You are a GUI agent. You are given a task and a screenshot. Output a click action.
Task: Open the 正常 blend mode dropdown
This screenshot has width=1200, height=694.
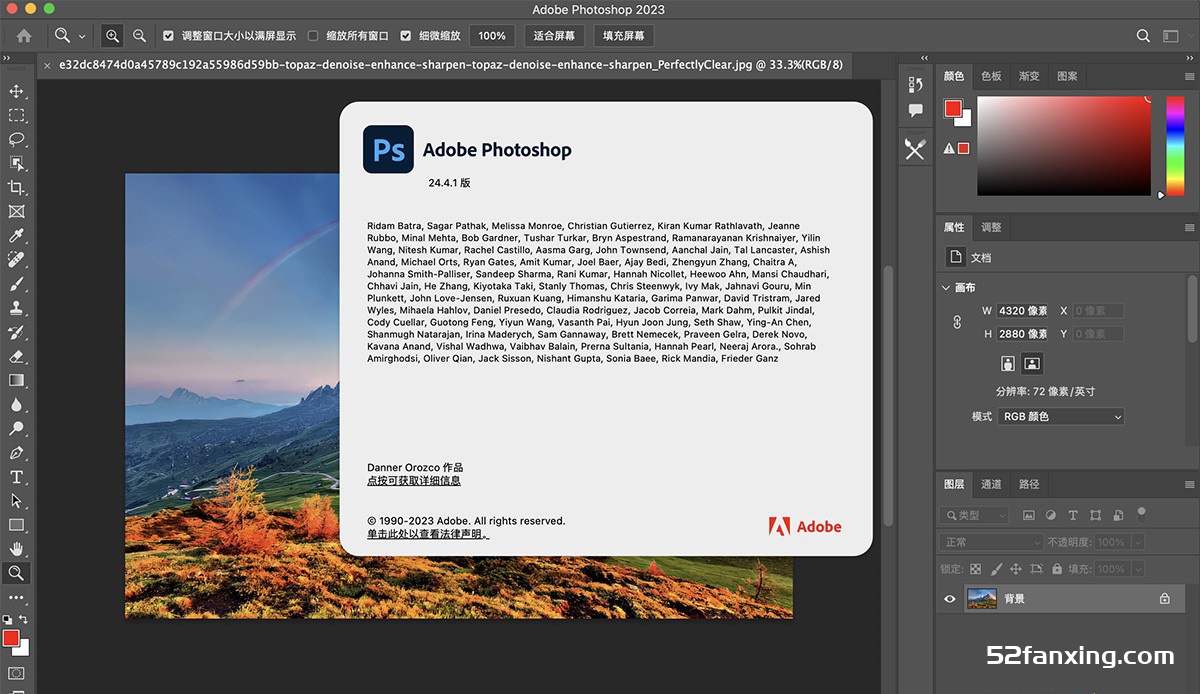coord(992,541)
